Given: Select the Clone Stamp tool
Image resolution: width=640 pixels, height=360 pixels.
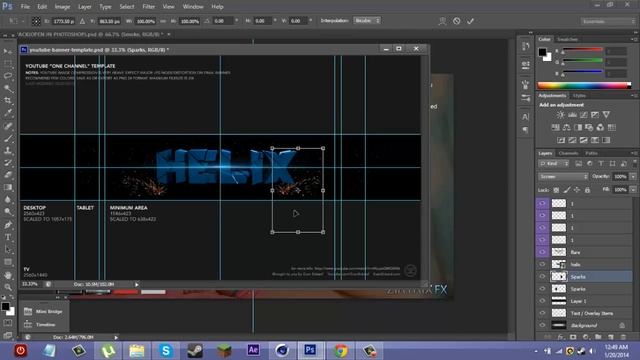Looking at the screenshot, I should (7, 150).
